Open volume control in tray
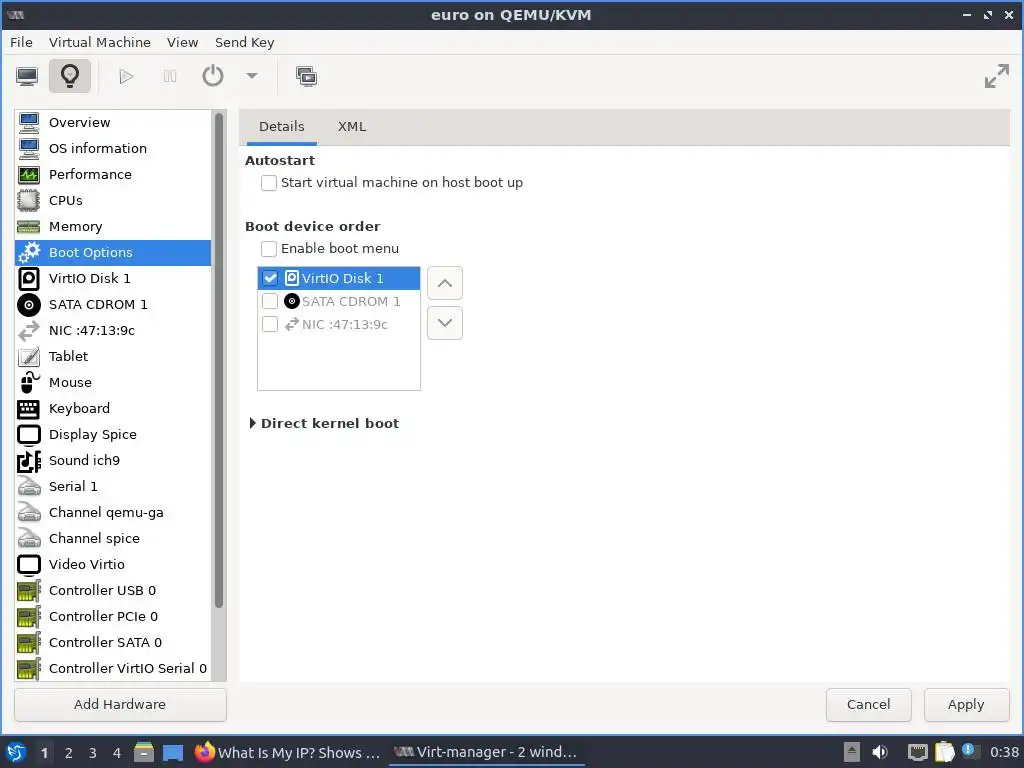1024x768 pixels. 880,752
